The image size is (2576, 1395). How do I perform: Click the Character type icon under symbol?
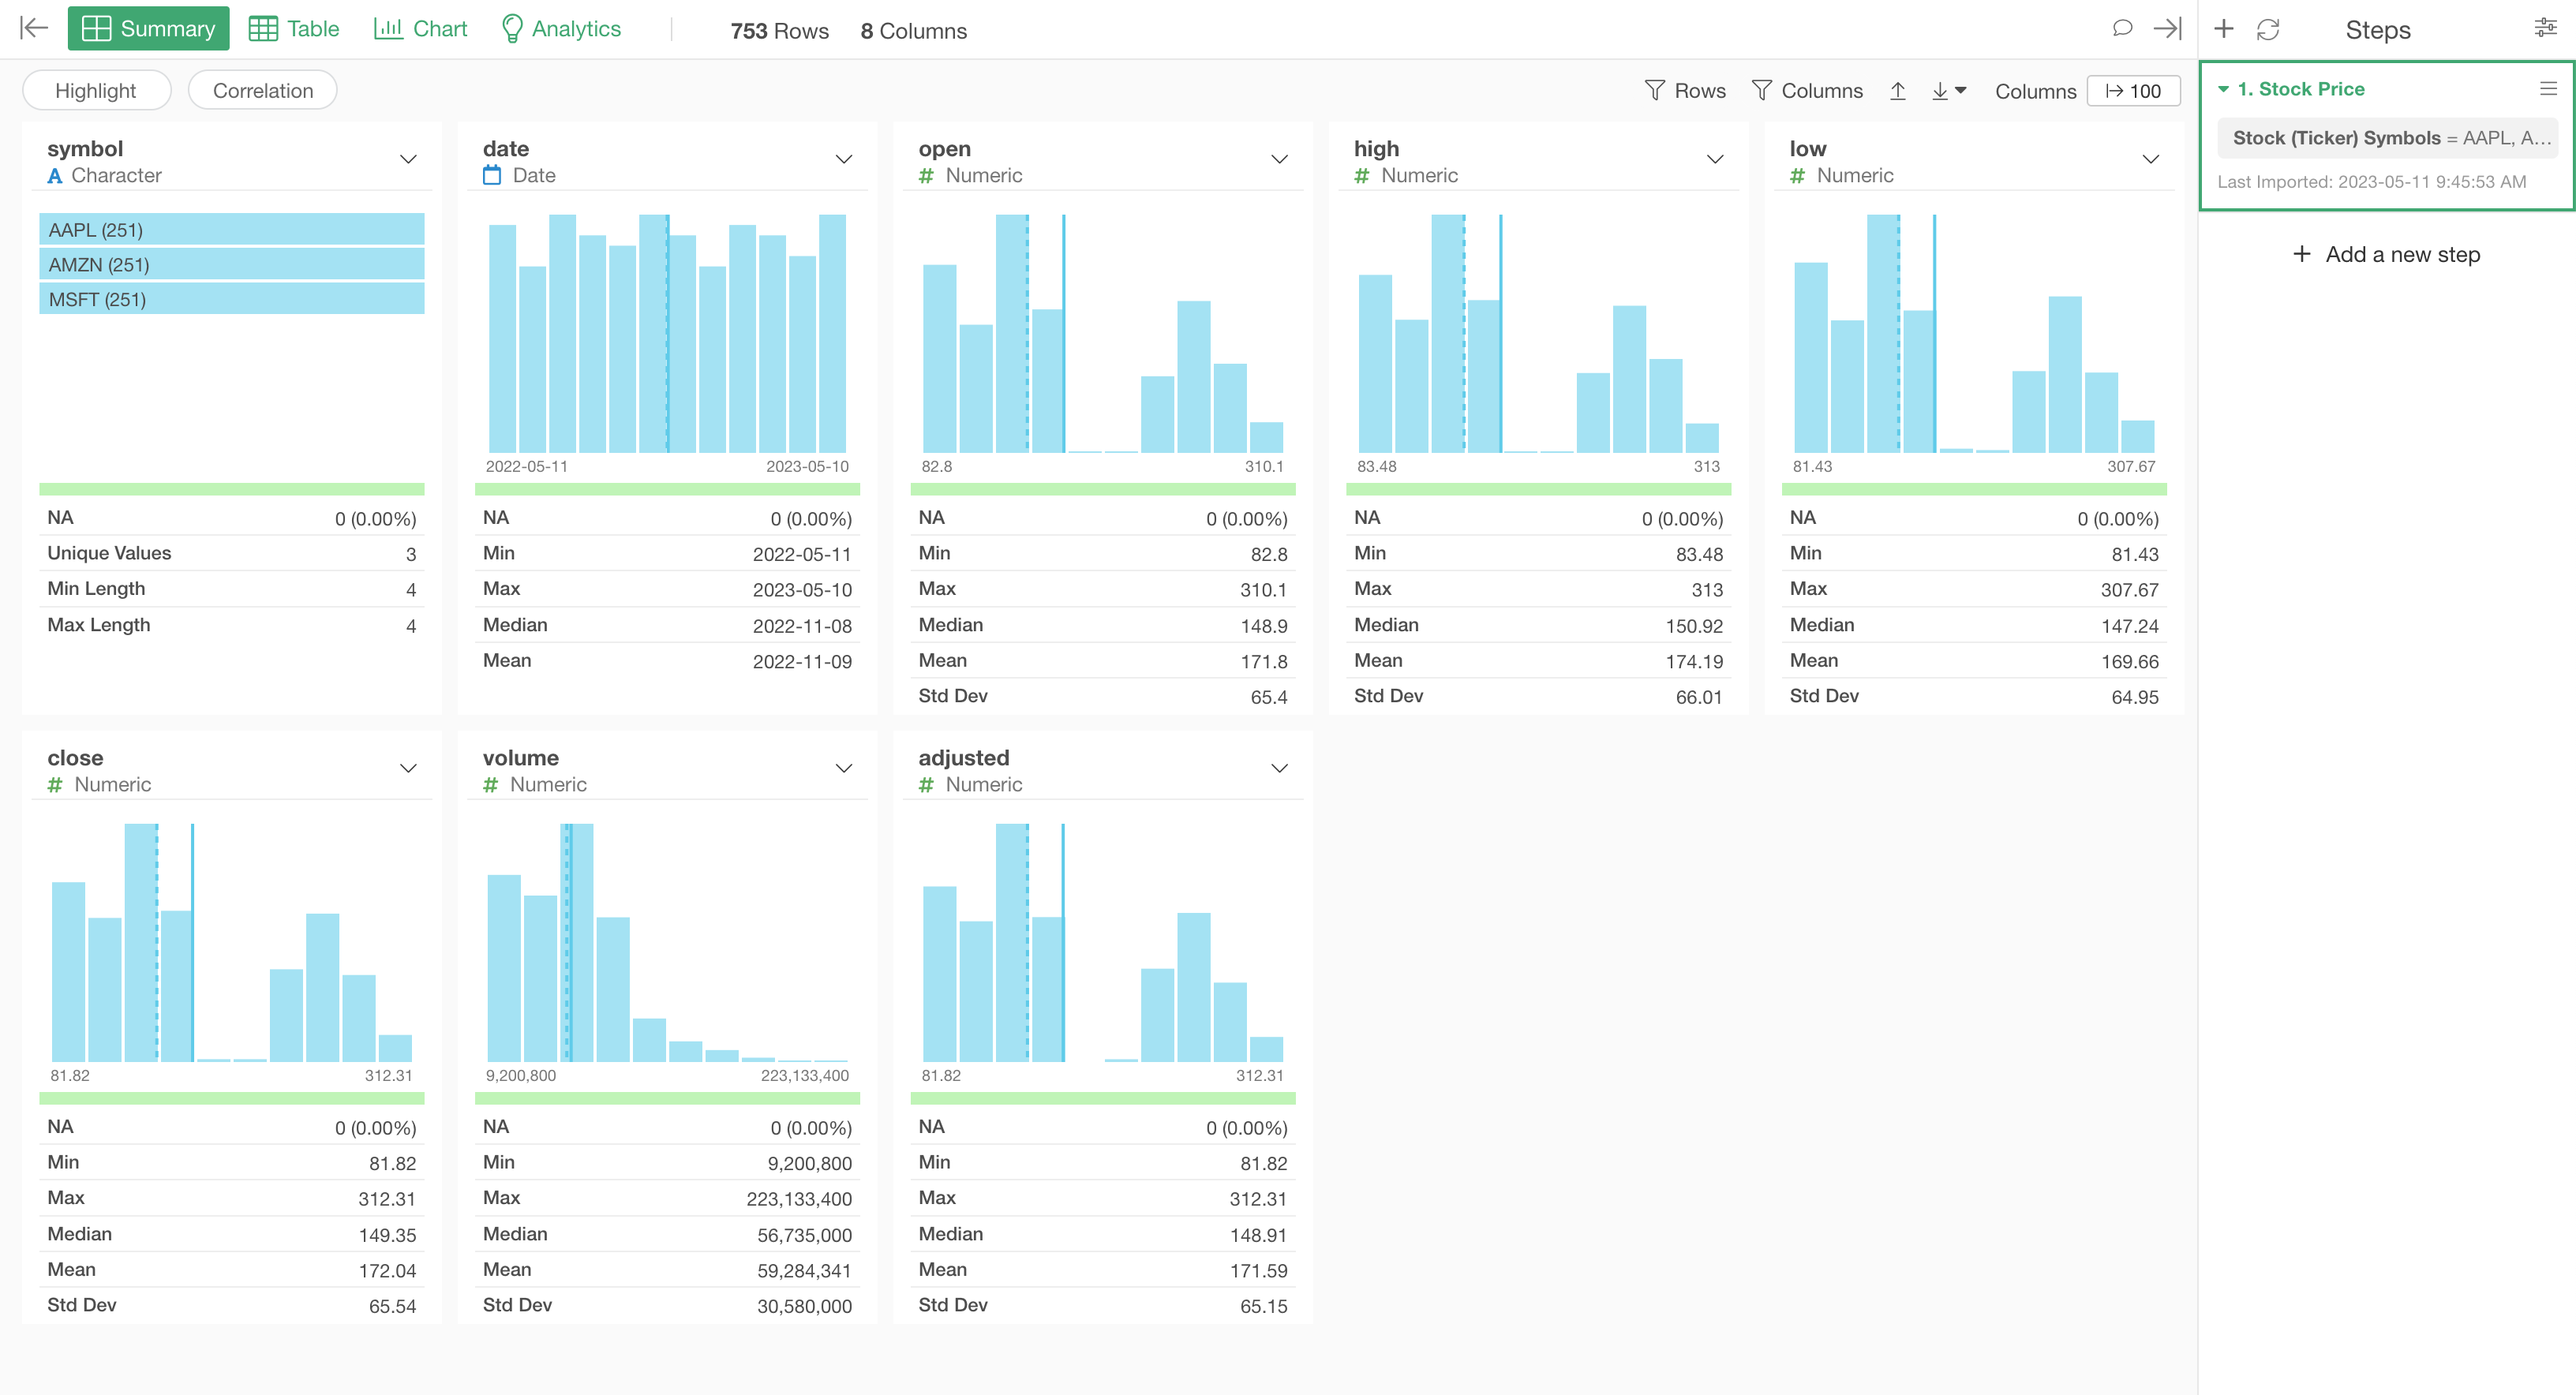click(x=55, y=176)
